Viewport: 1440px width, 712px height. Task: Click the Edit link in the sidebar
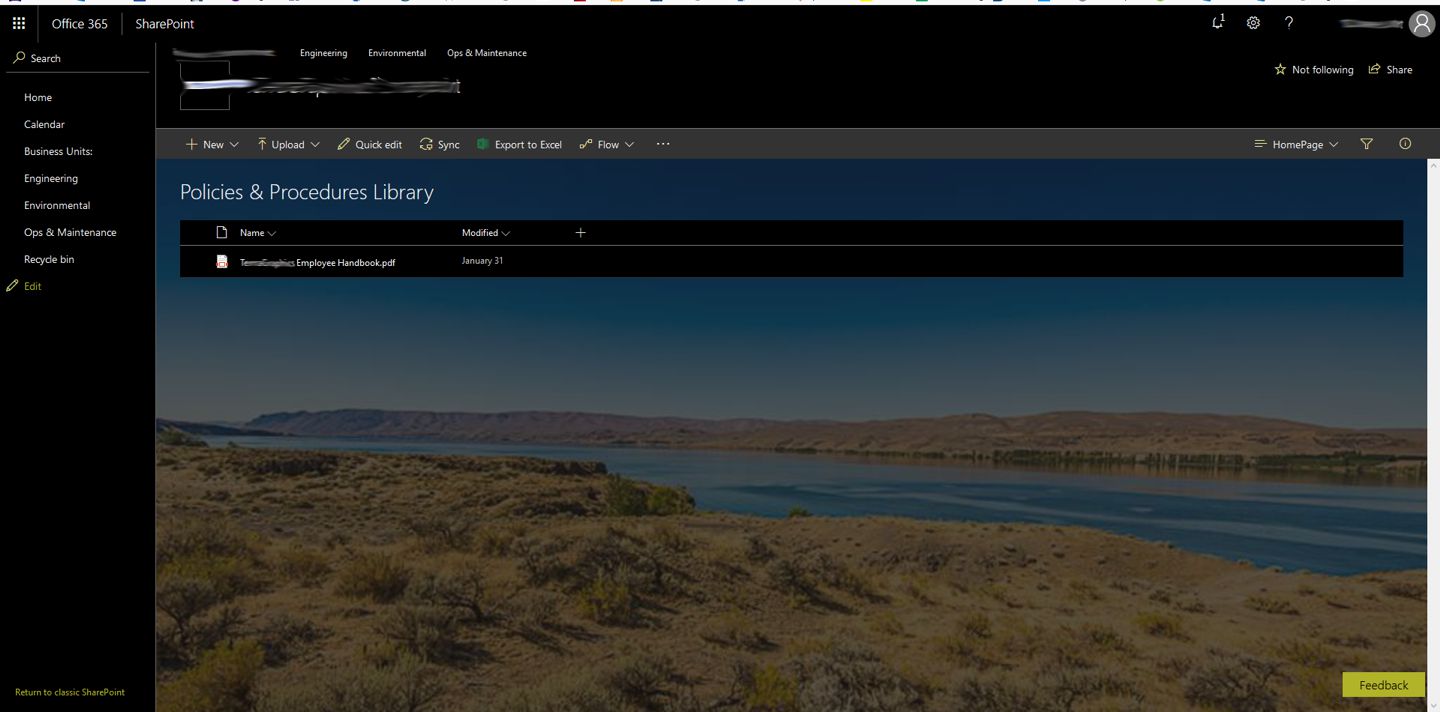pos(33,286)
